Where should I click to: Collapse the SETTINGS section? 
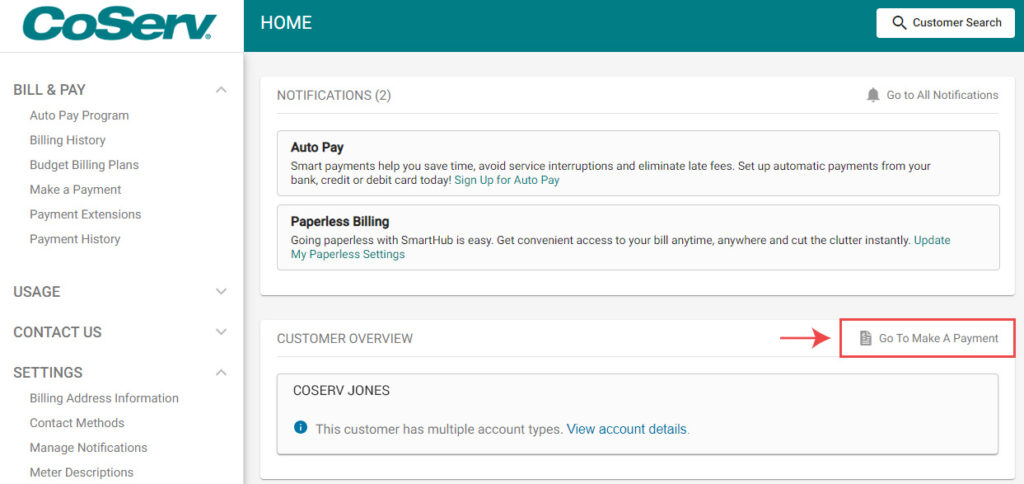[221, 372]
